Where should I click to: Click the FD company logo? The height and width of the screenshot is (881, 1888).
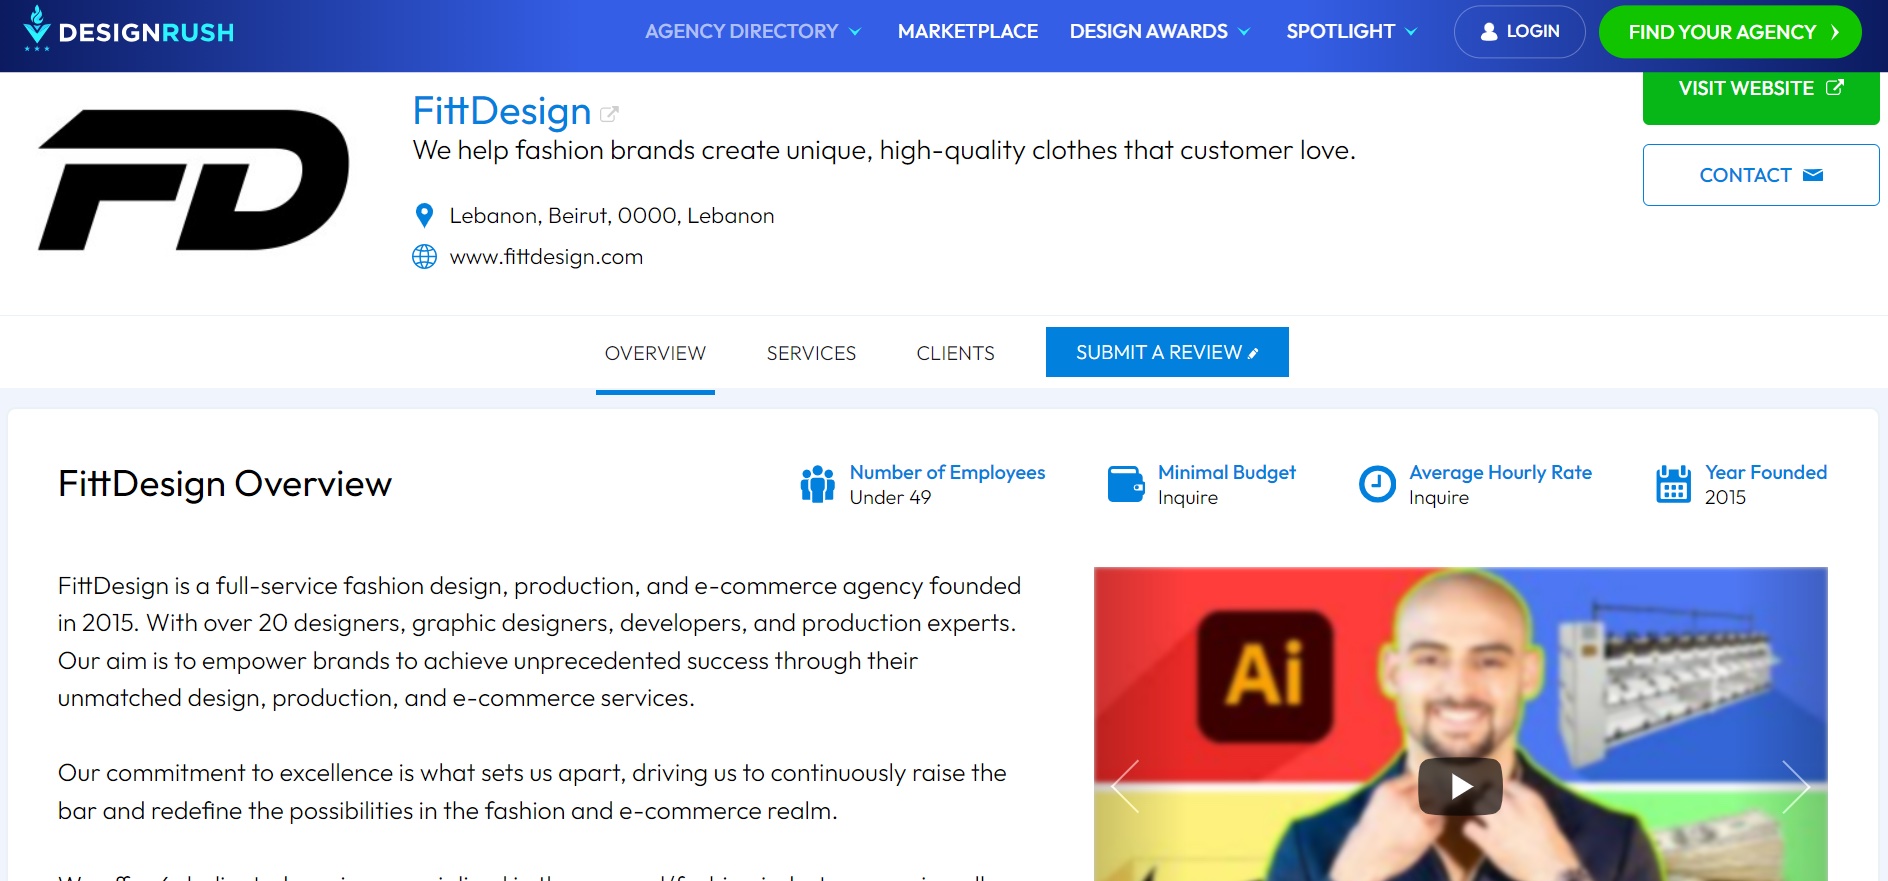tap(193, 180)
